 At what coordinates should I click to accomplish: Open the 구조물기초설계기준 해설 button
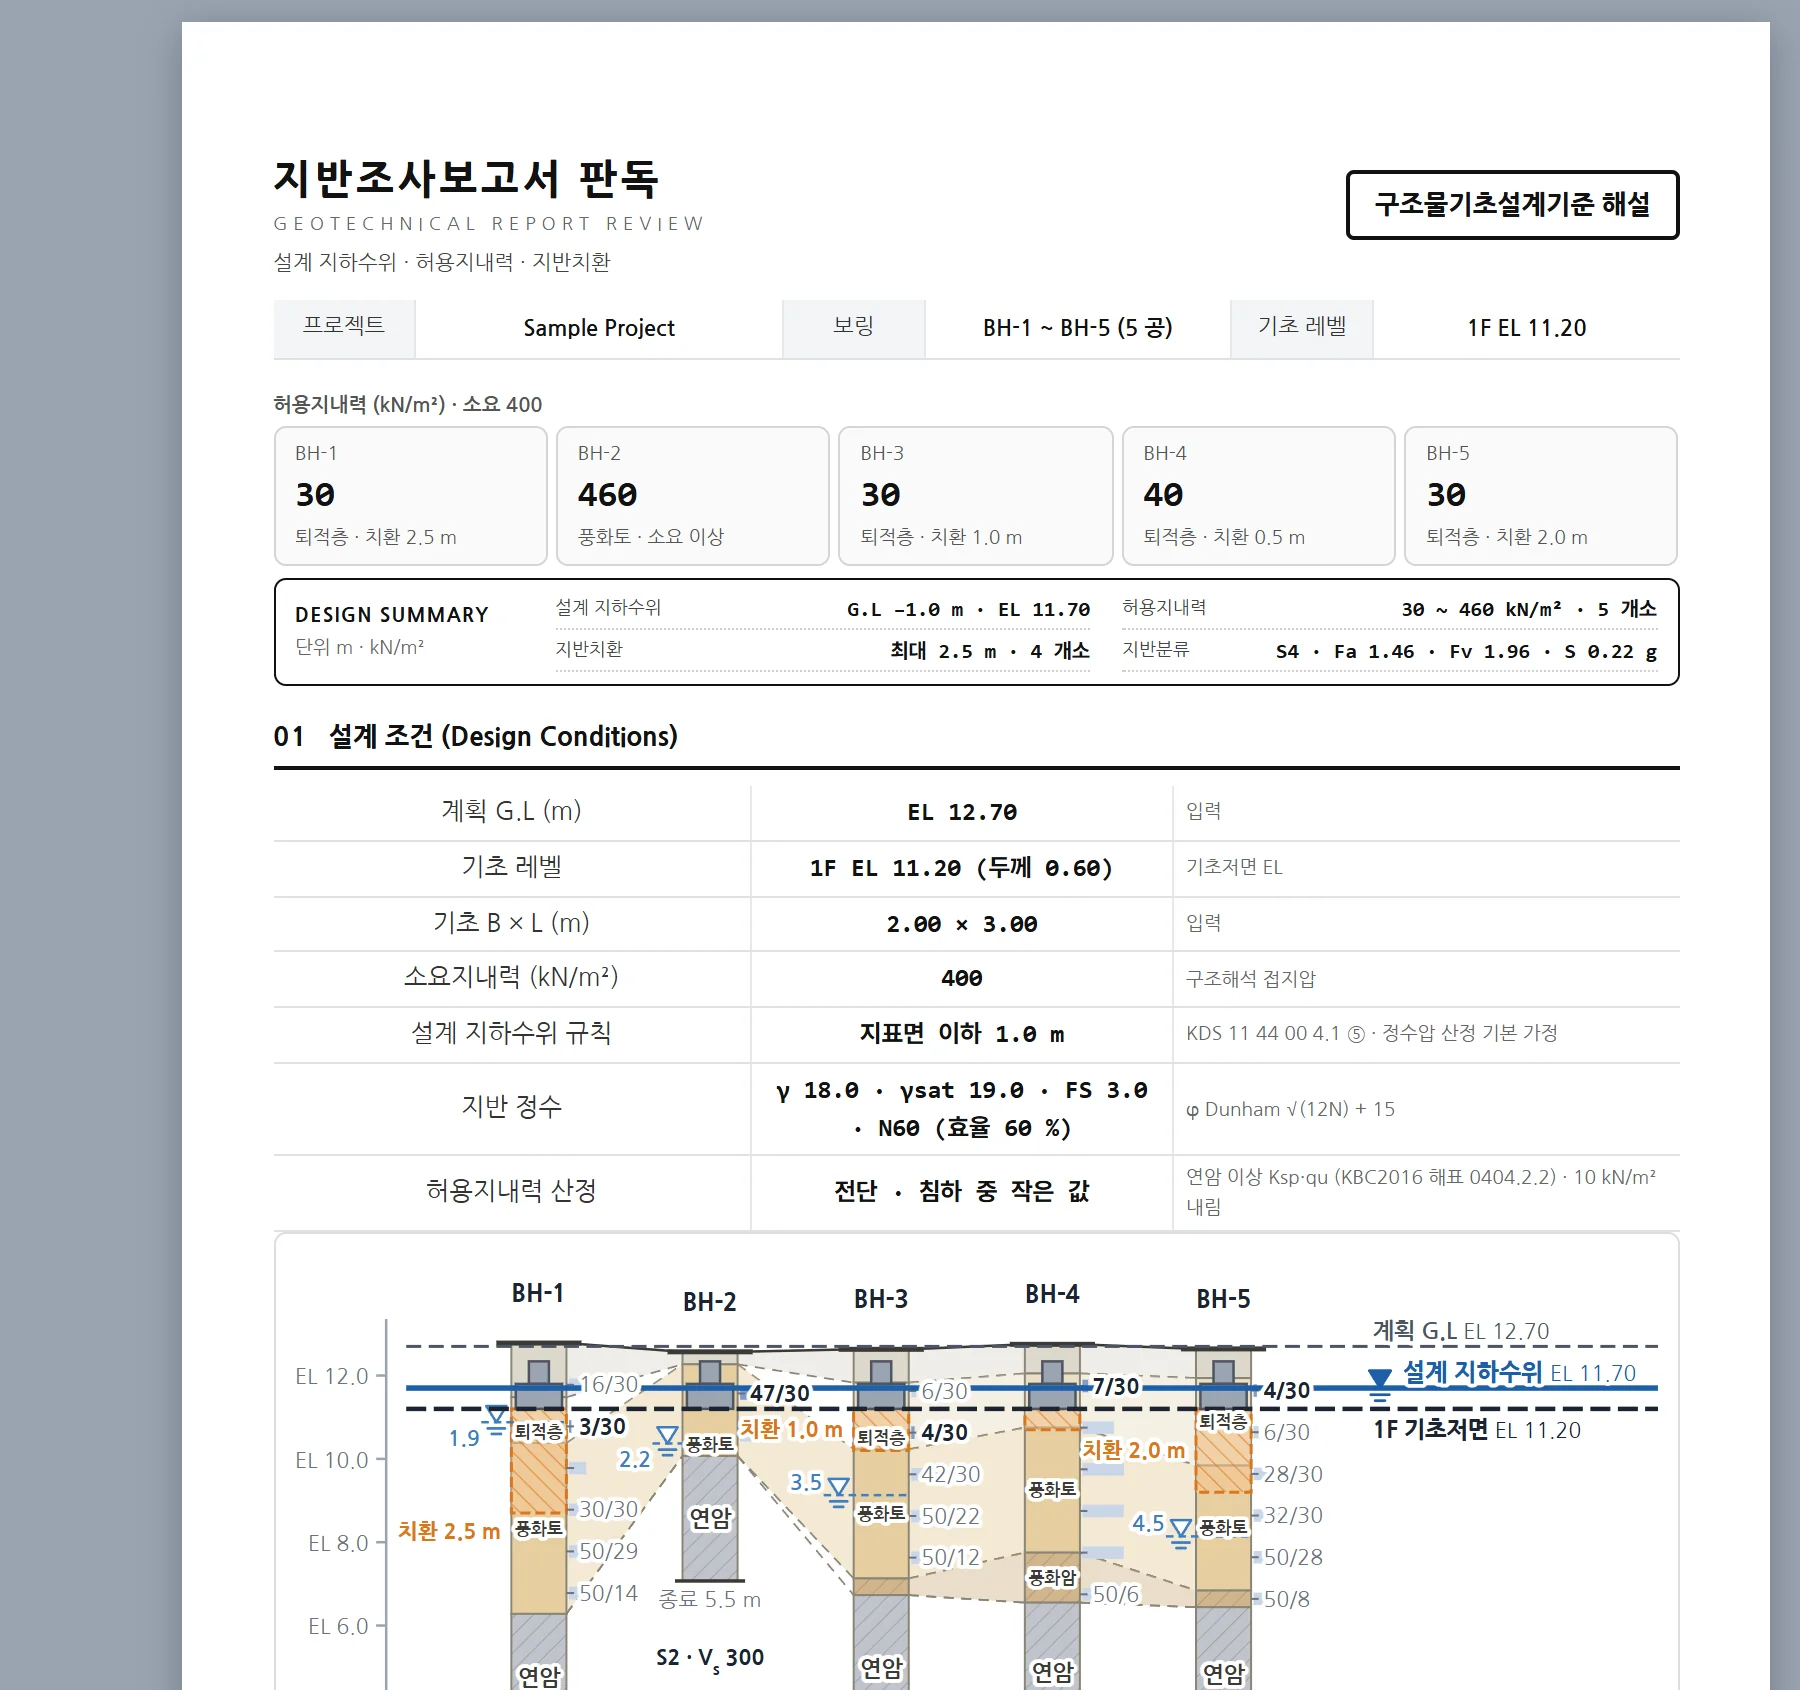1512,205
